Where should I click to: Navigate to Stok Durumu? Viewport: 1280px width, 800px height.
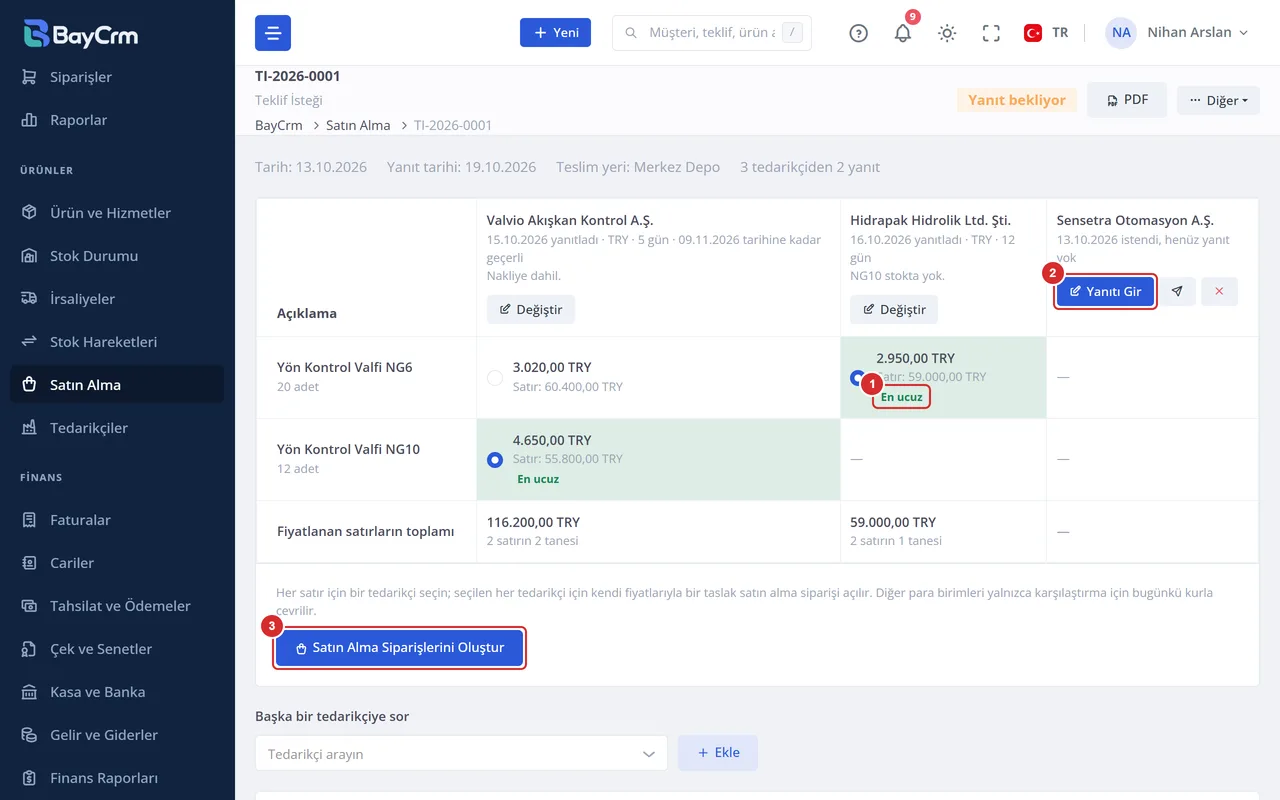point(117,256)
